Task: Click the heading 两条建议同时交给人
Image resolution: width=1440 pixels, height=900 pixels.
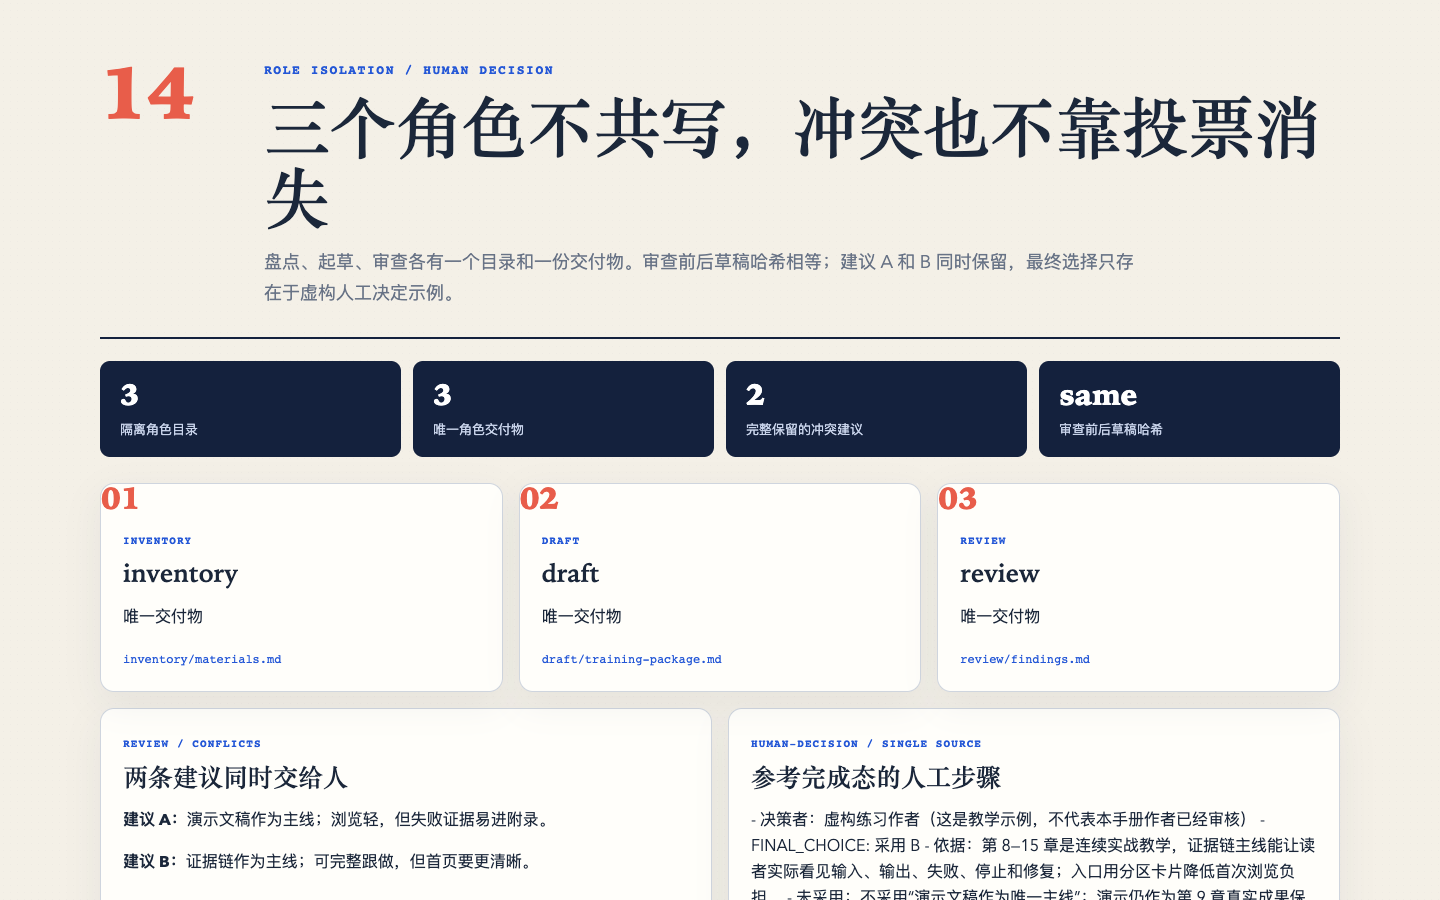Action: (x=235, y=778)
